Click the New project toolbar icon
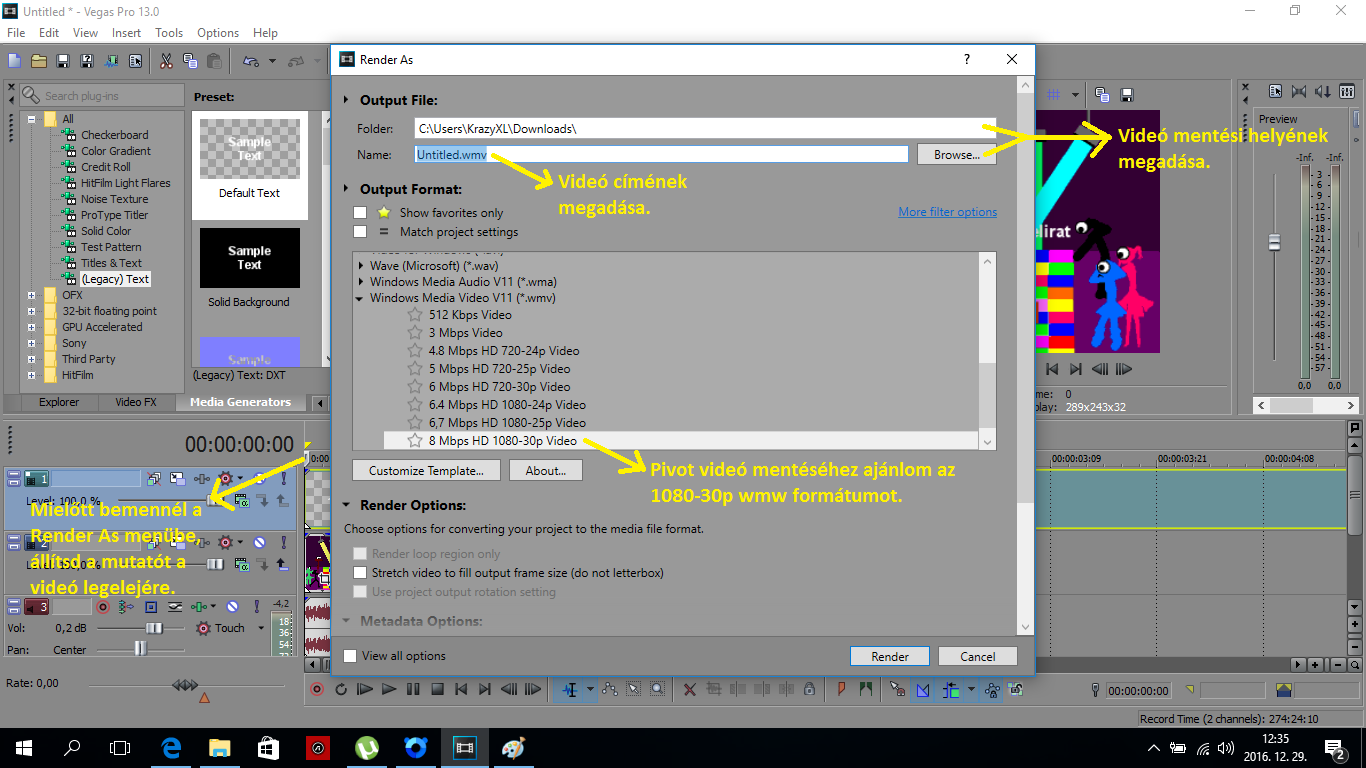This screenshot has height=768, width=1366. (x=14, y=61)
